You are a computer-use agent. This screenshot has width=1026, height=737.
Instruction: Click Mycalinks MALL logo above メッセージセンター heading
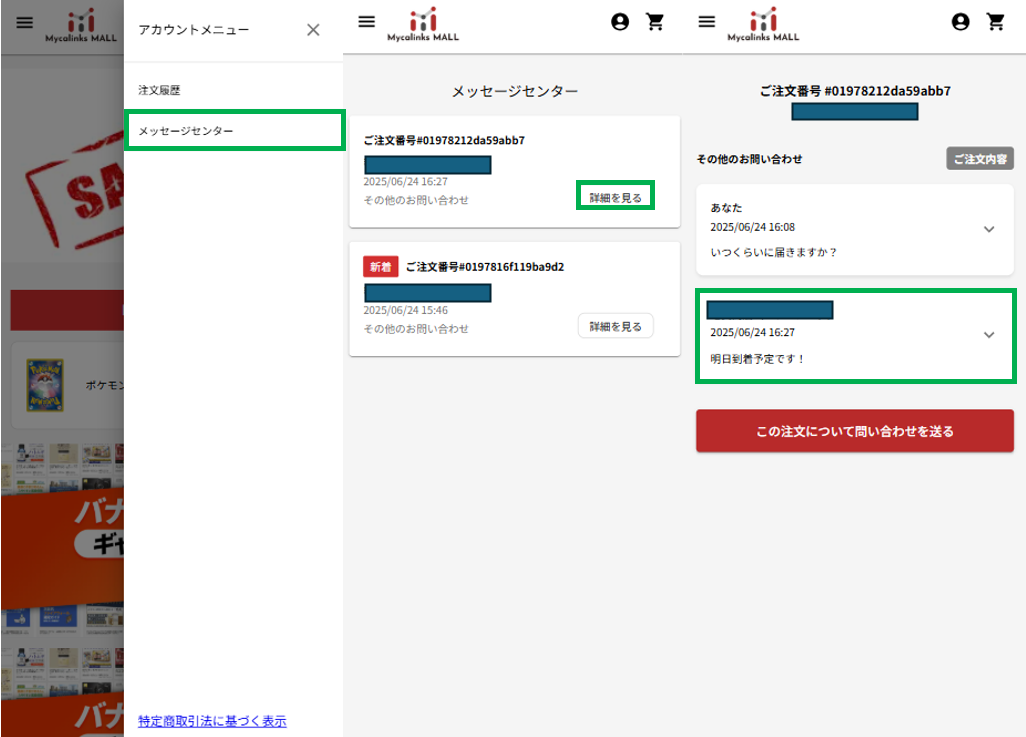(423, 25)
